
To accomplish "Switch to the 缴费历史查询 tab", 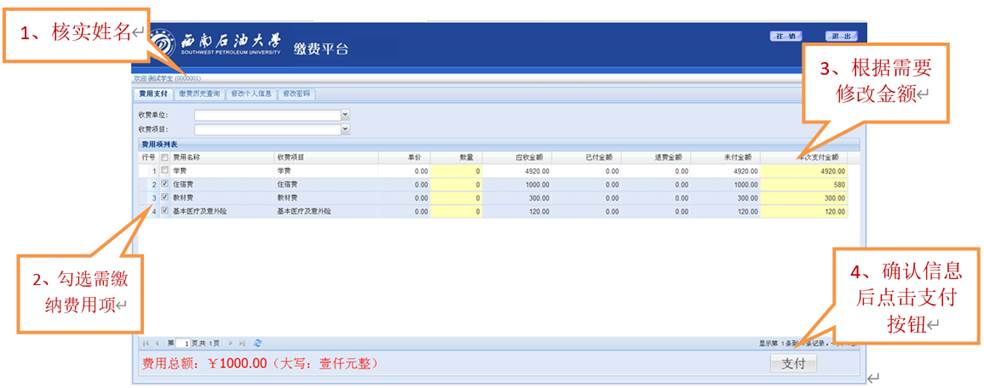I will coord(199,94).
